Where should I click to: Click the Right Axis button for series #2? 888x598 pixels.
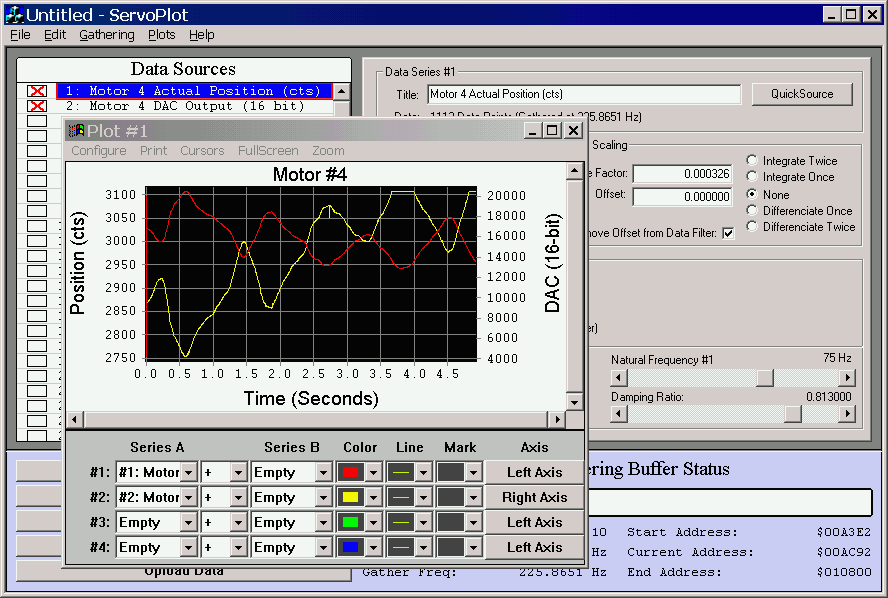point(534,497)
